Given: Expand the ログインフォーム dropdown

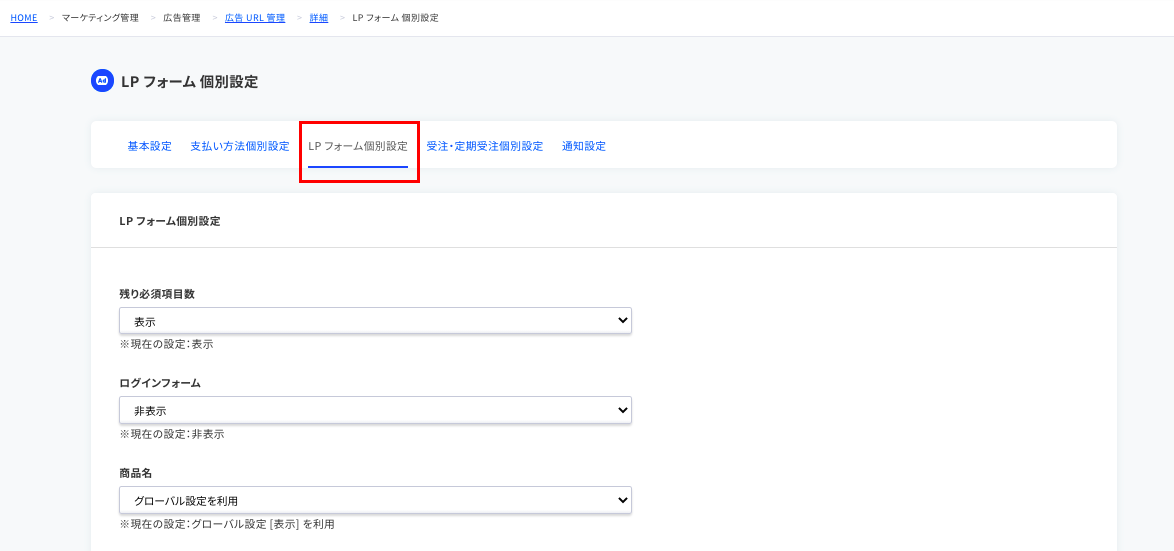Looking at the screenshot, I should (375, 410).
